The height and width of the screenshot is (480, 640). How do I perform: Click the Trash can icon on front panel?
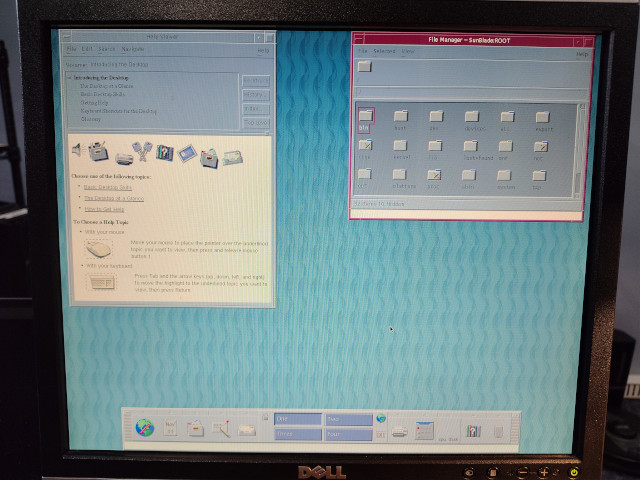pyautogui.click(x=498, y=429)
